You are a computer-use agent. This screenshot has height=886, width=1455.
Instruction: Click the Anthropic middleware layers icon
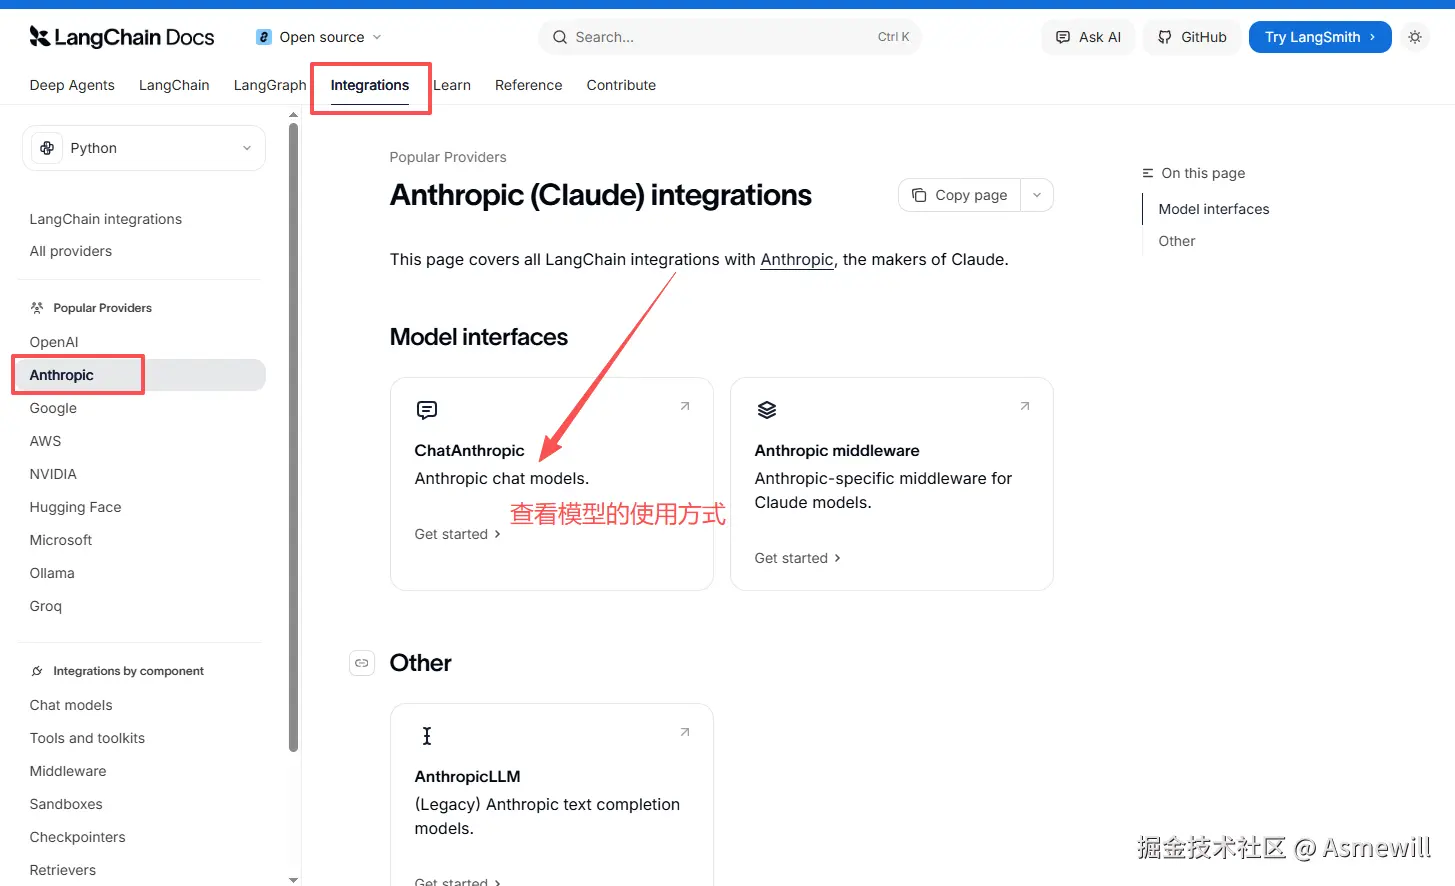click(767, 410)
